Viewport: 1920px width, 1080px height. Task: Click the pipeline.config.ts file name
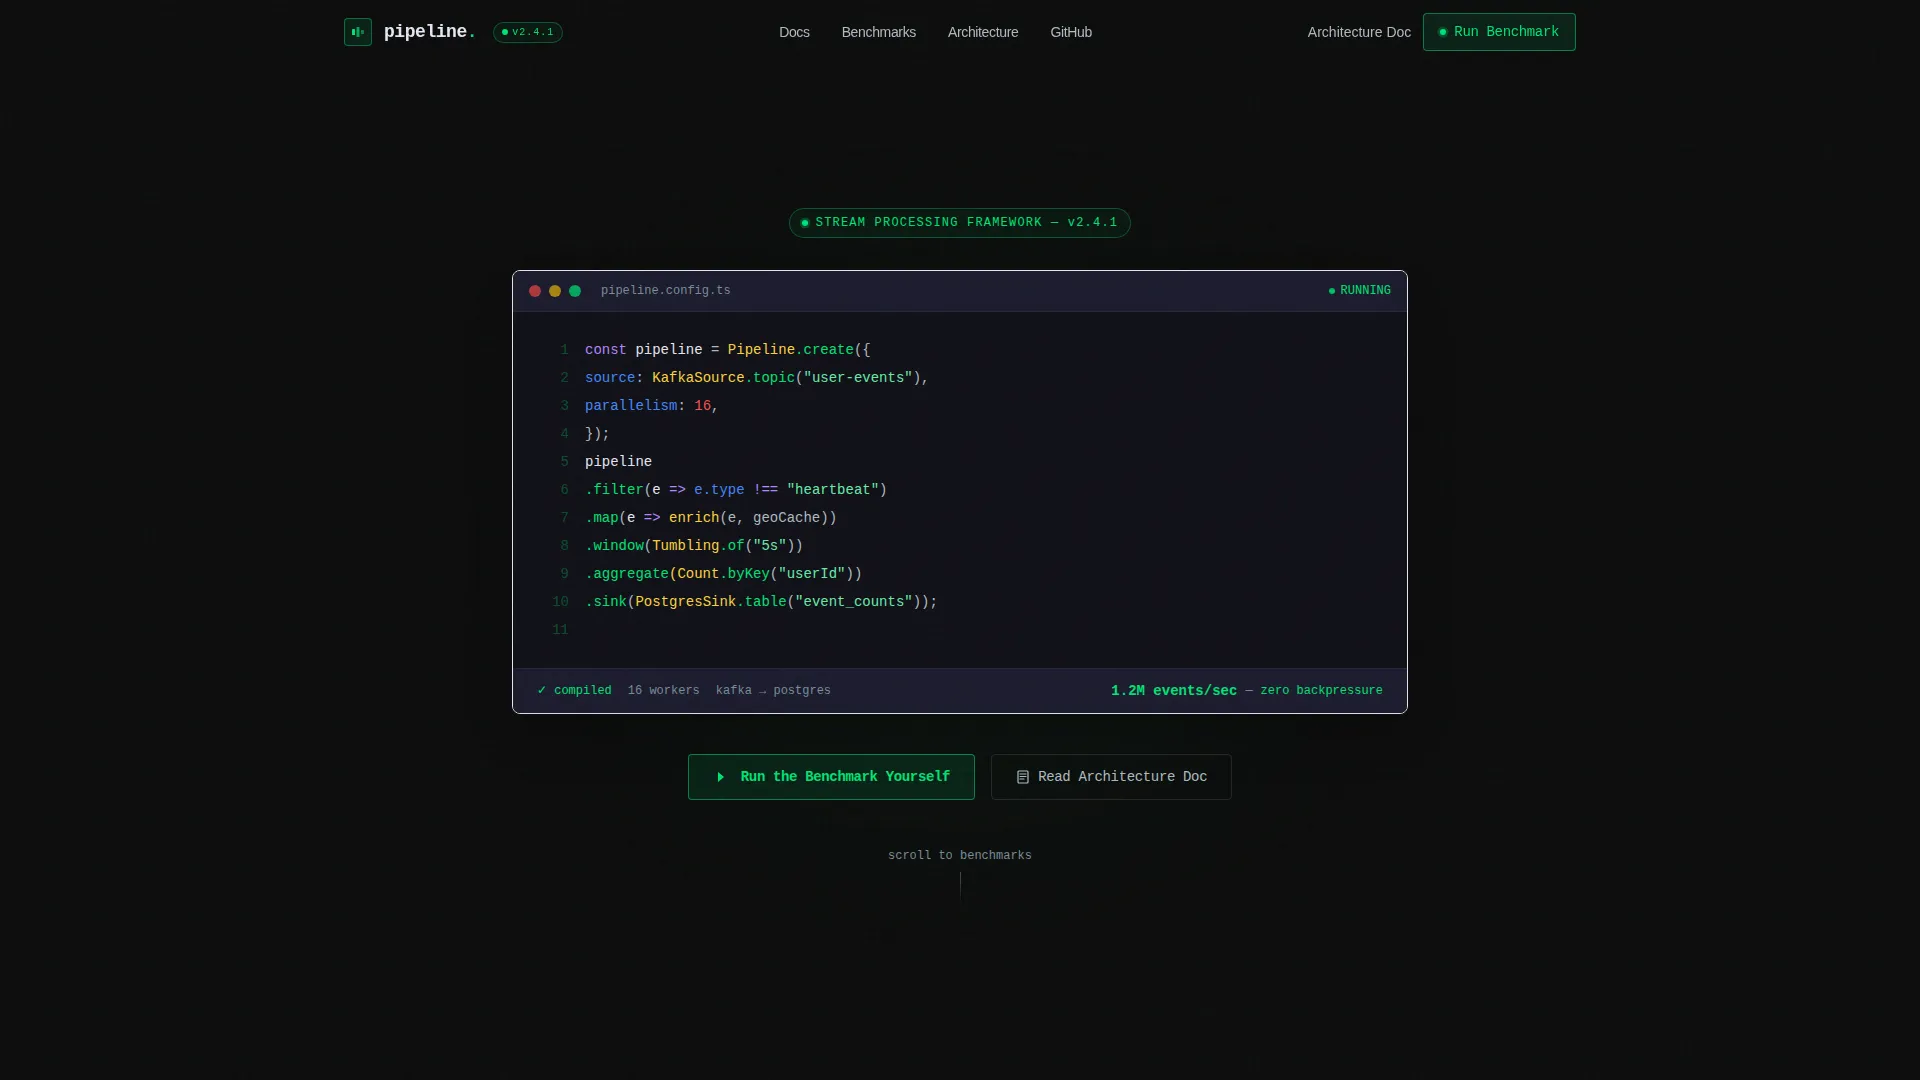click(x=666, y=291)
